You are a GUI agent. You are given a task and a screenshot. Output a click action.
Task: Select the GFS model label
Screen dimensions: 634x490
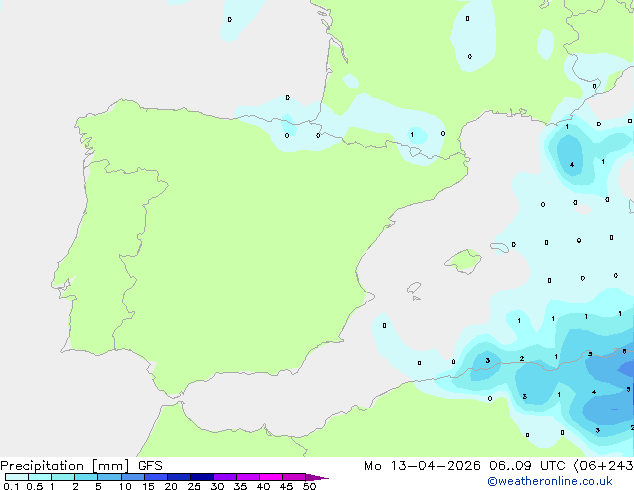[150, 466]
